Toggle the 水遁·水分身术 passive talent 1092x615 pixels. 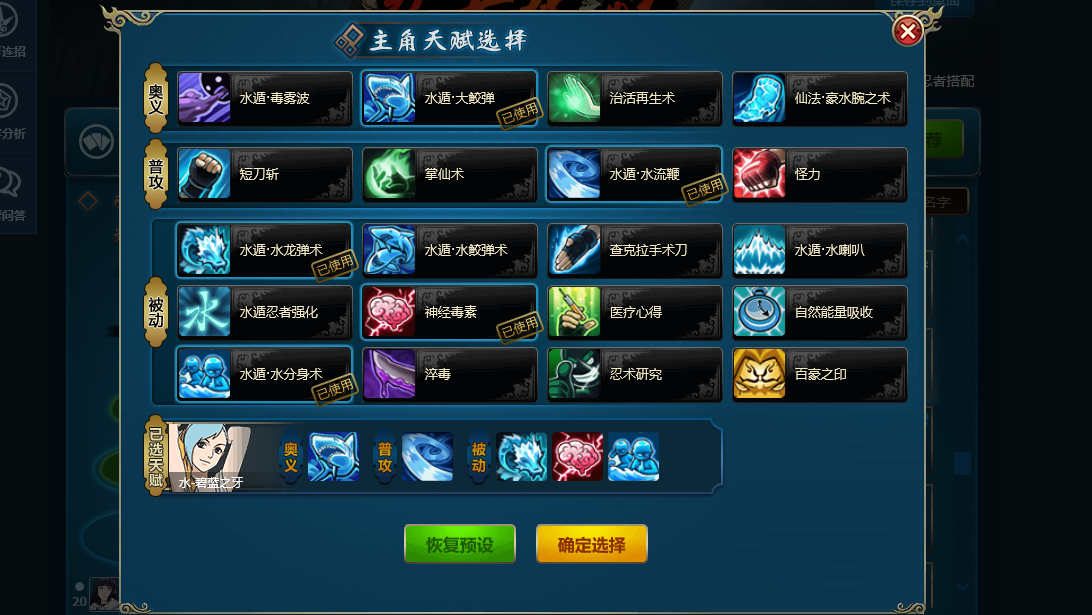click(264, 374)
